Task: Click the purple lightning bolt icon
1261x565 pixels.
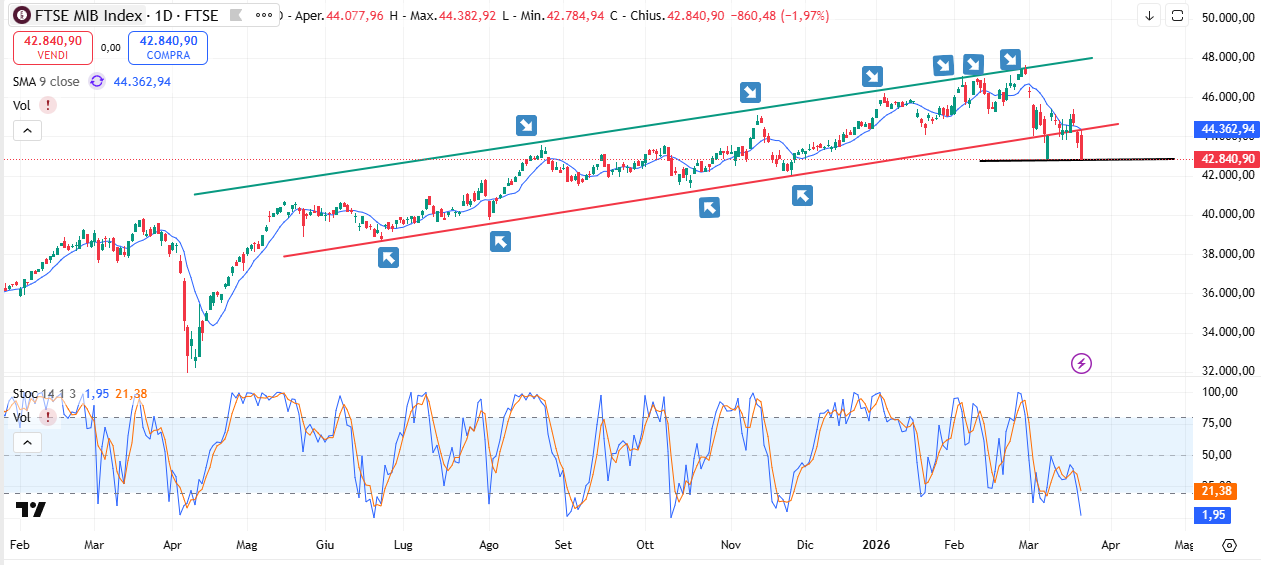Action: 1081,363
